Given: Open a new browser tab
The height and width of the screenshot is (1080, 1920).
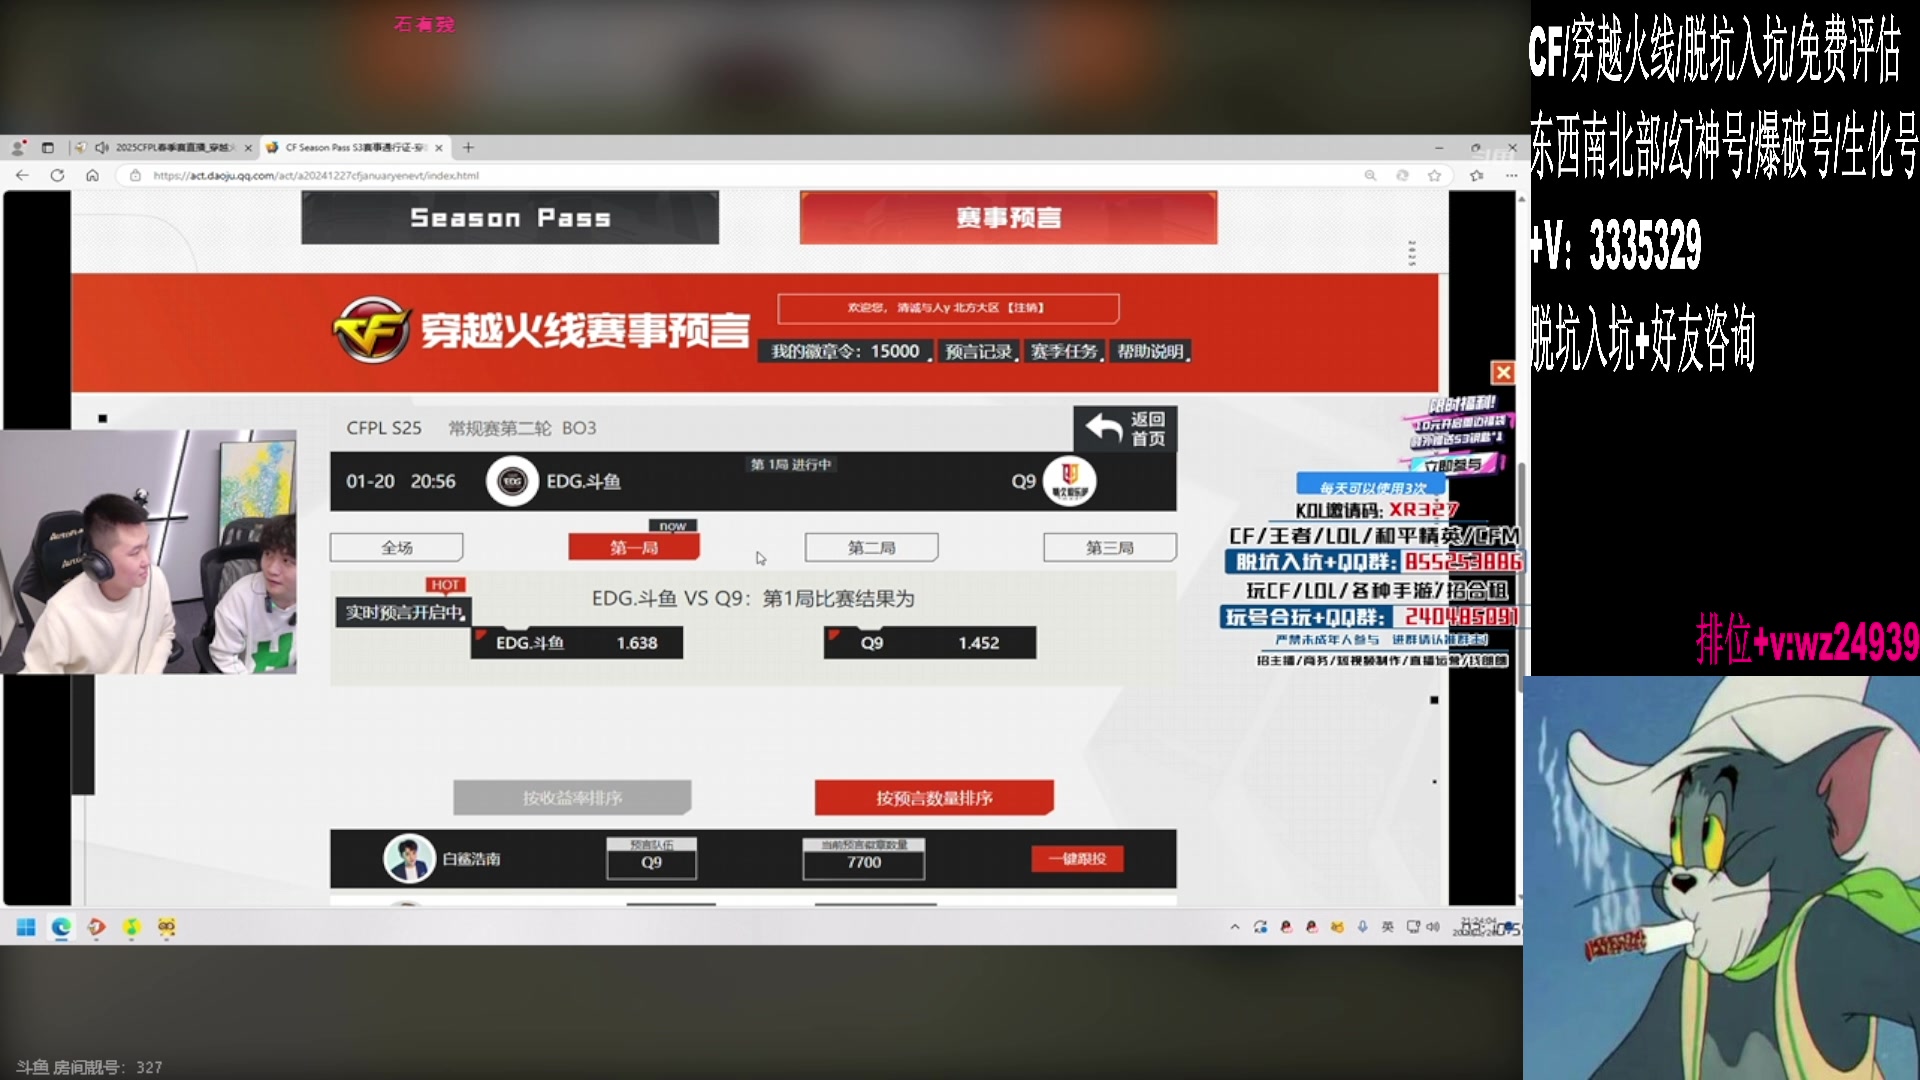Looking at the screenshot, I should click(x=468, y=147).
